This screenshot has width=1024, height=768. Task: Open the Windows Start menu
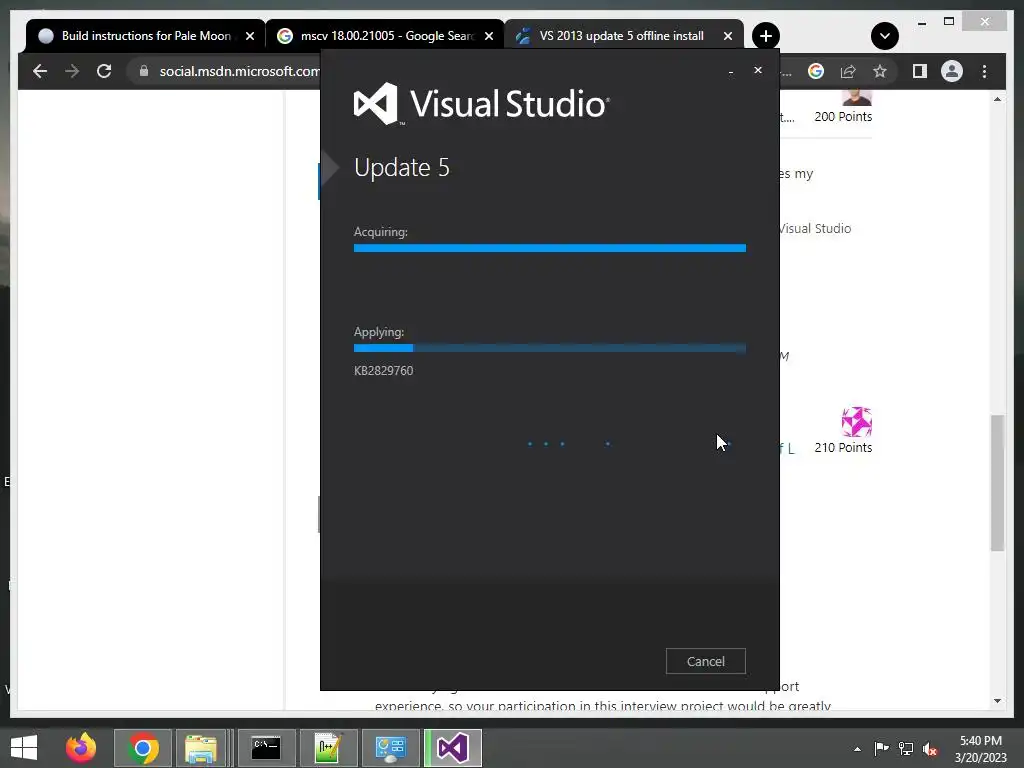(24, 748)
